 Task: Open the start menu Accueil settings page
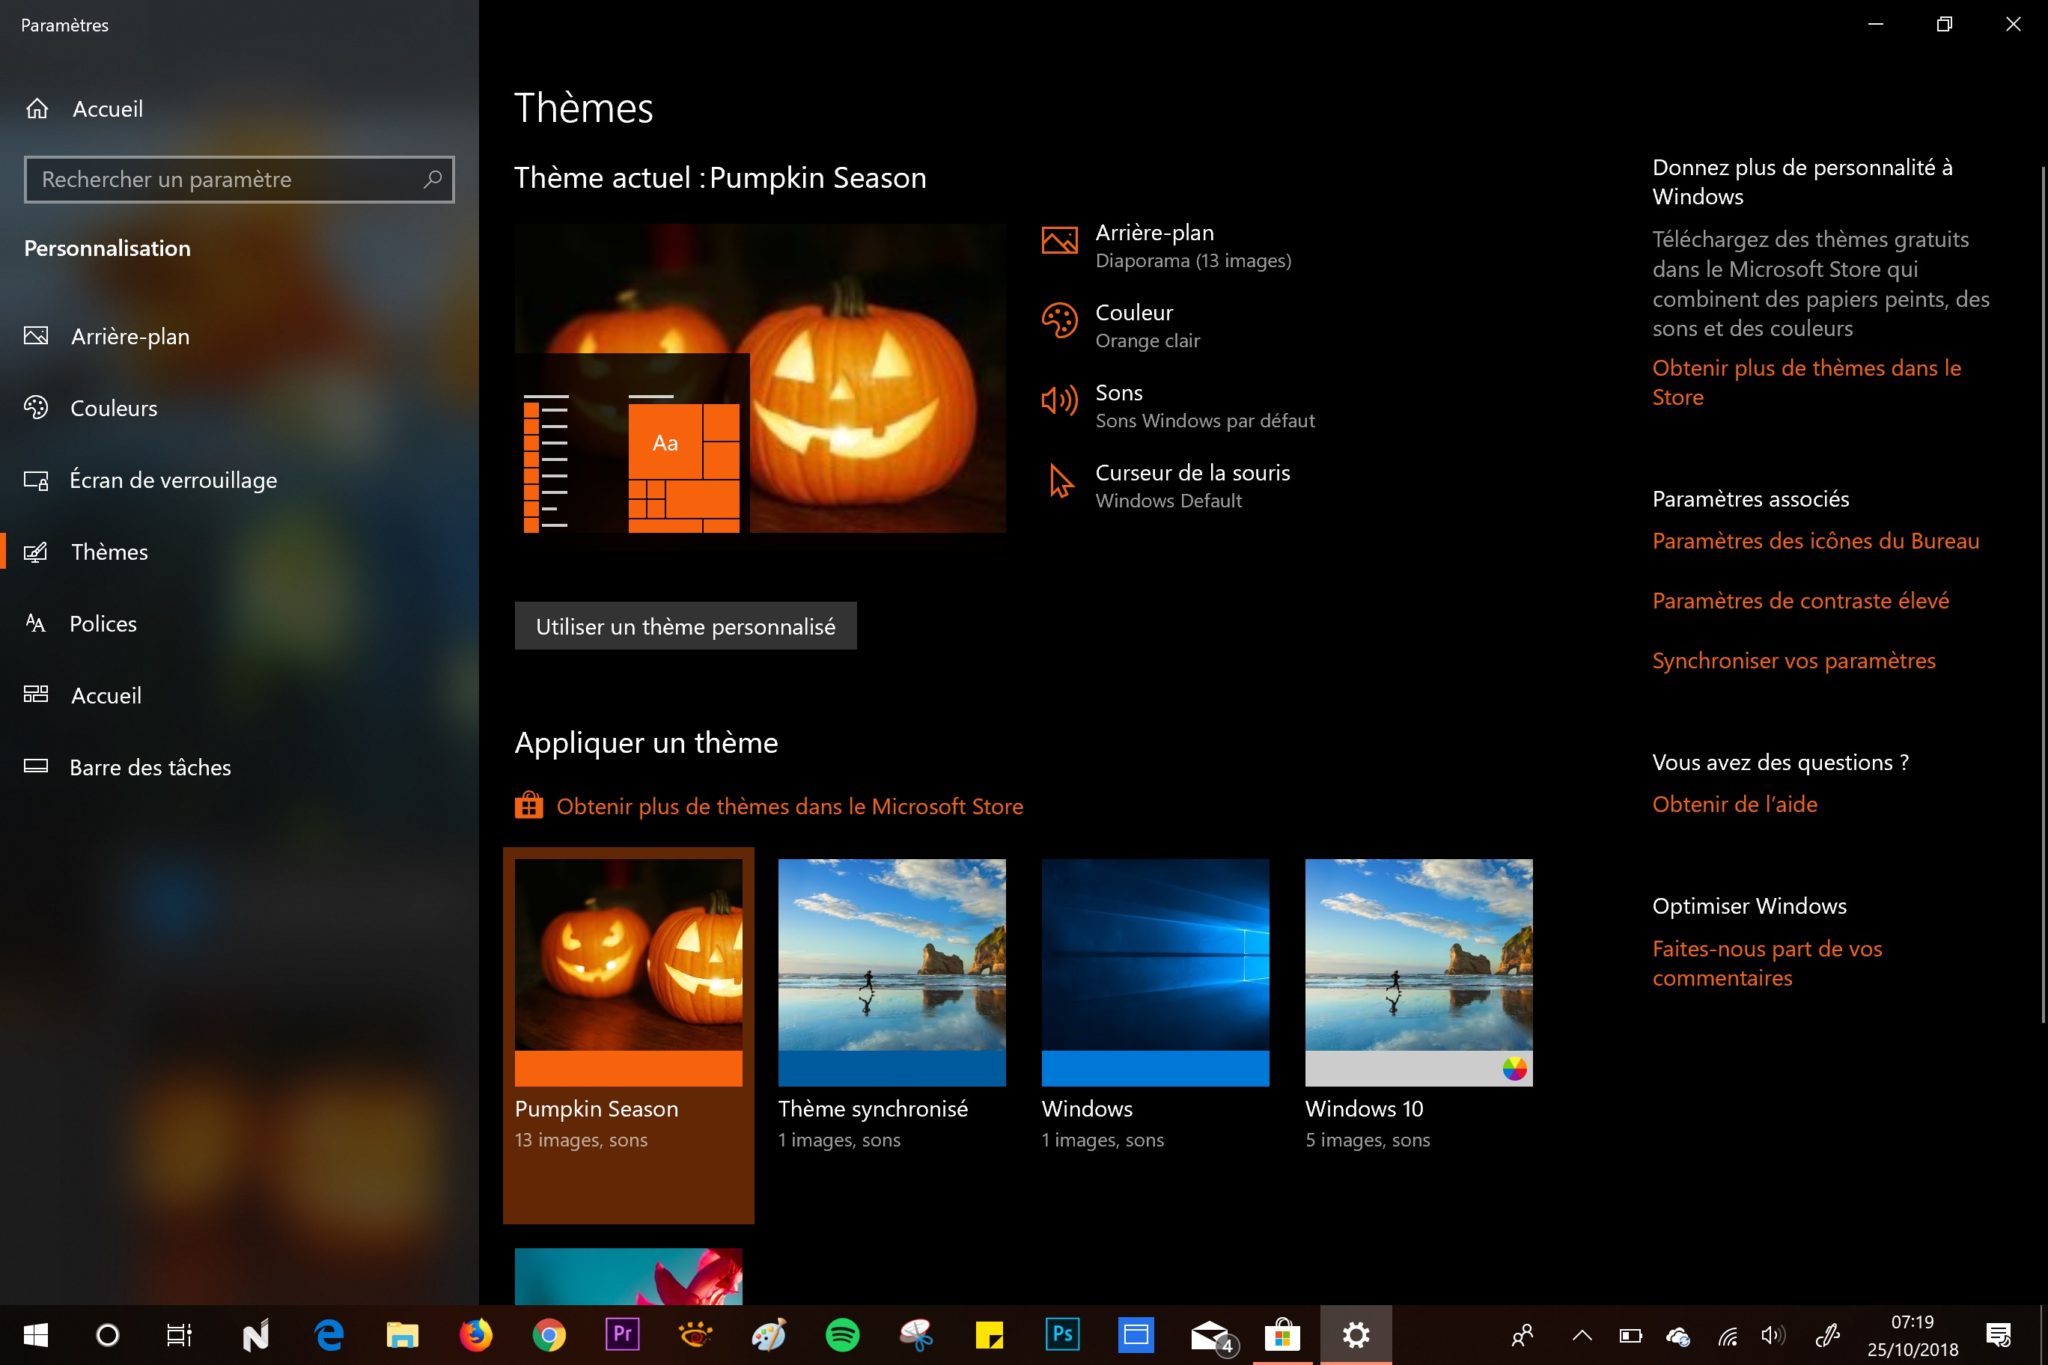coord(83,695)
